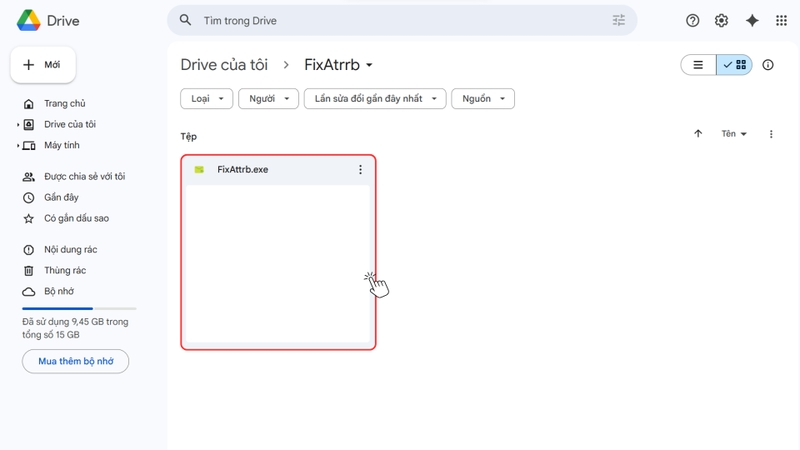
Task: Show details info icon
Action: click(x=768, y=65)
